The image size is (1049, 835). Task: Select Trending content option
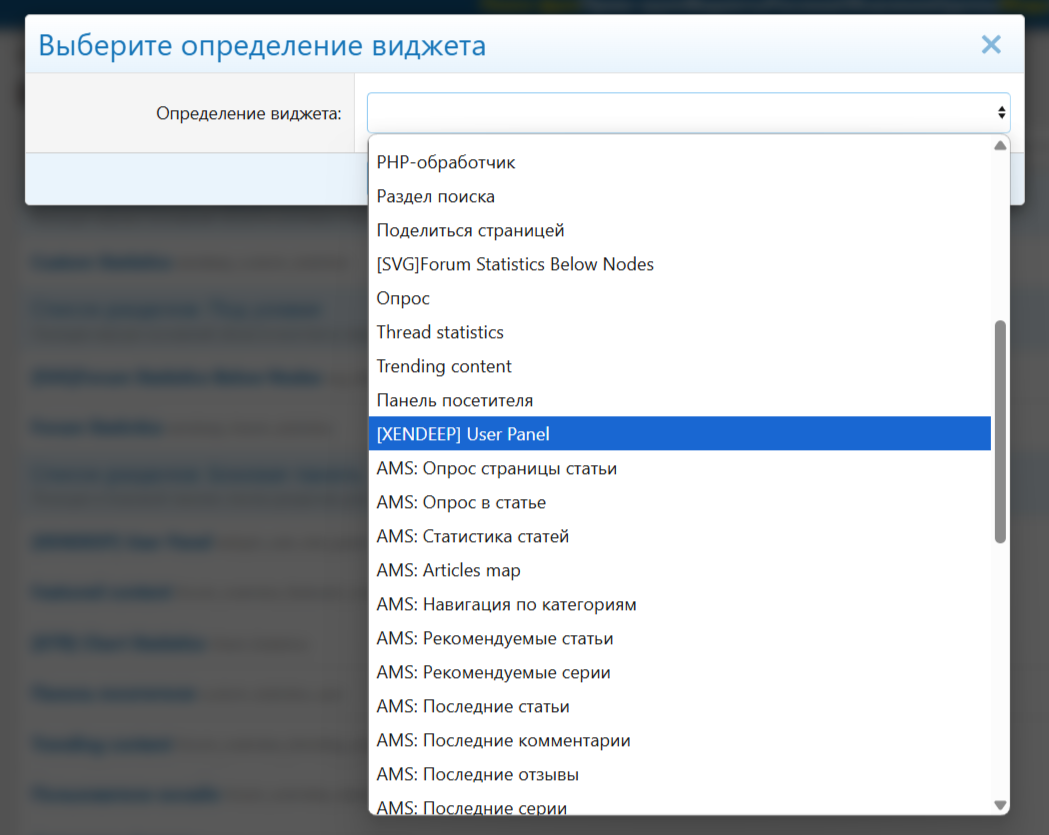(444, 366)
